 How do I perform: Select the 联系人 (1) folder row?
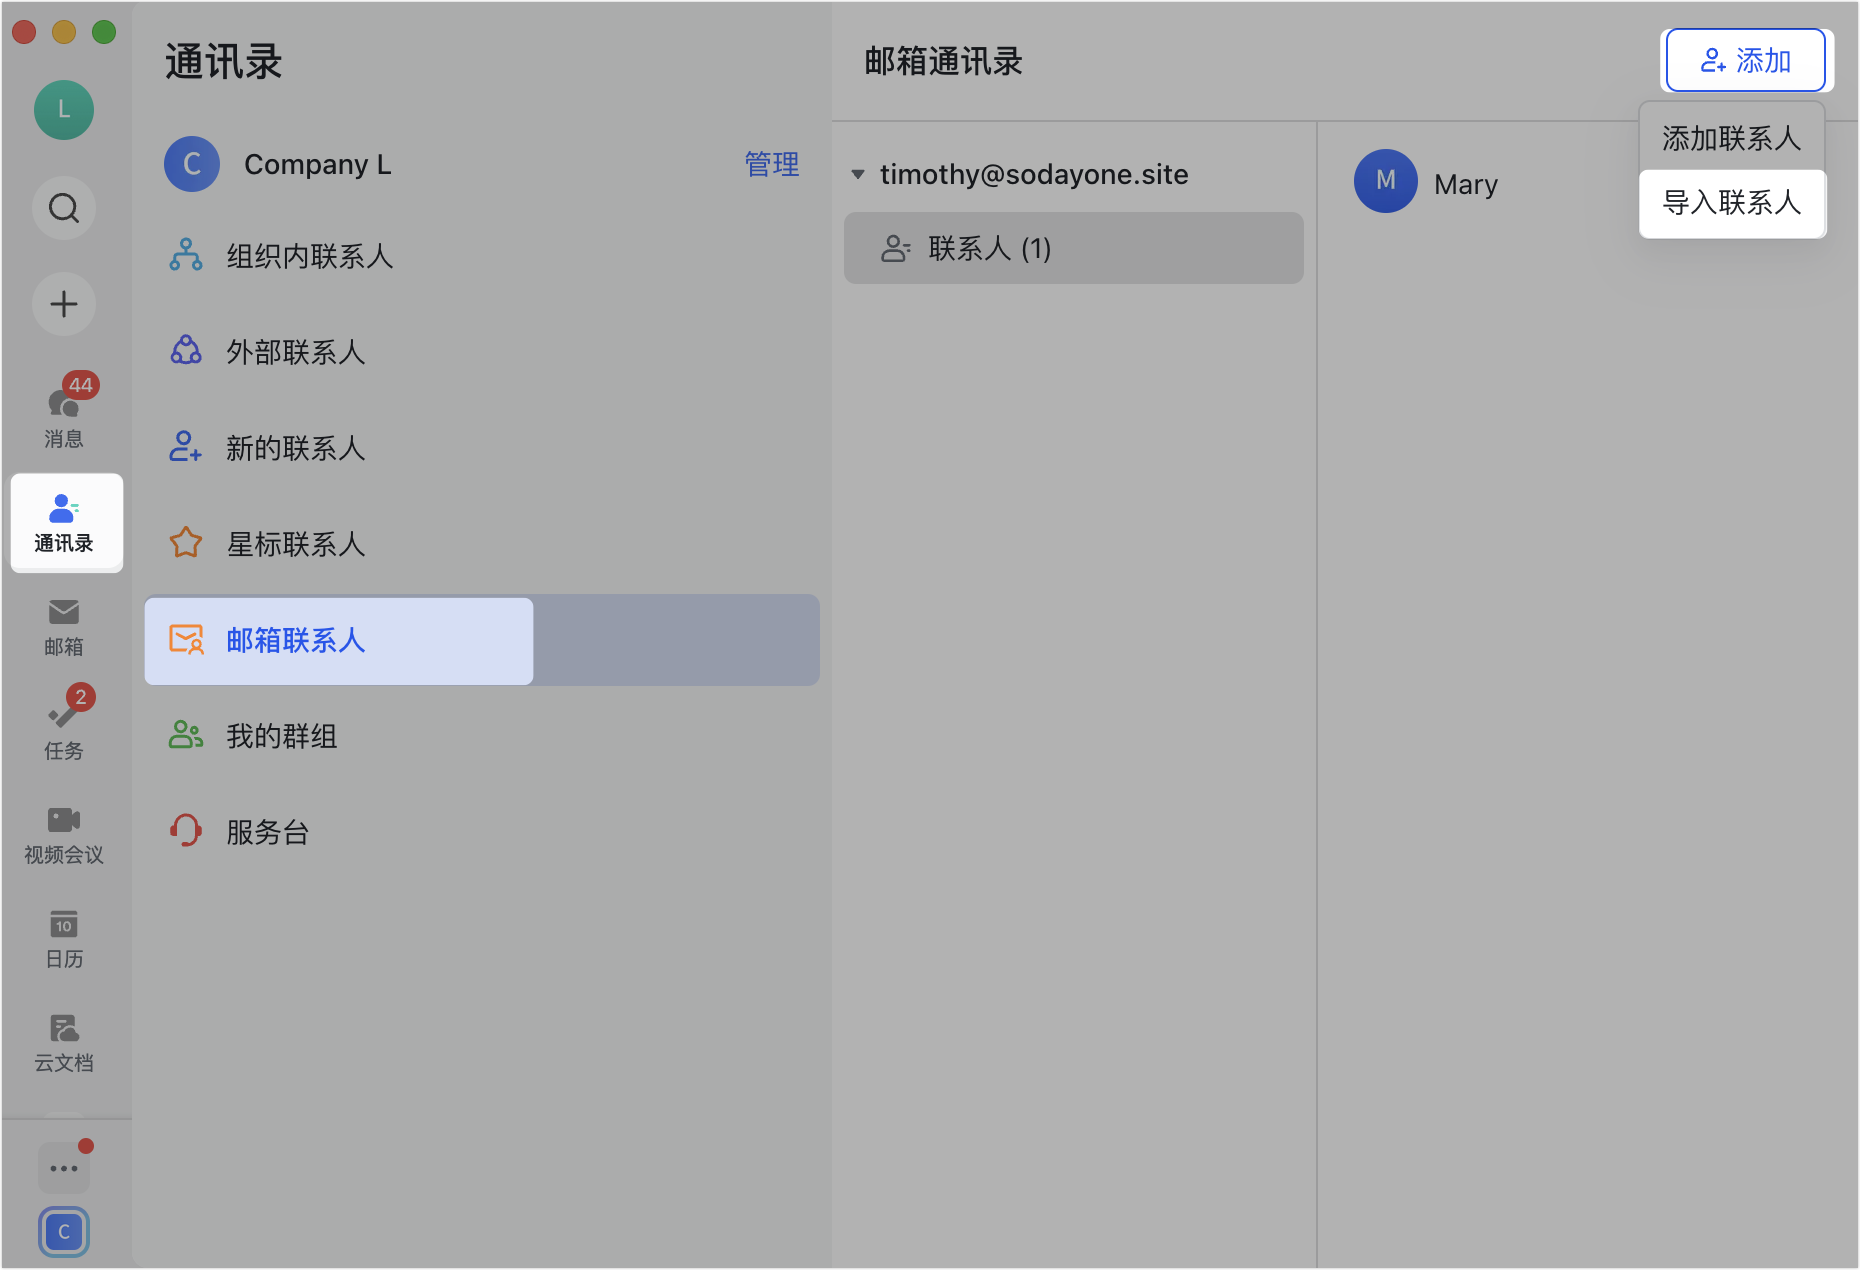1074,248
